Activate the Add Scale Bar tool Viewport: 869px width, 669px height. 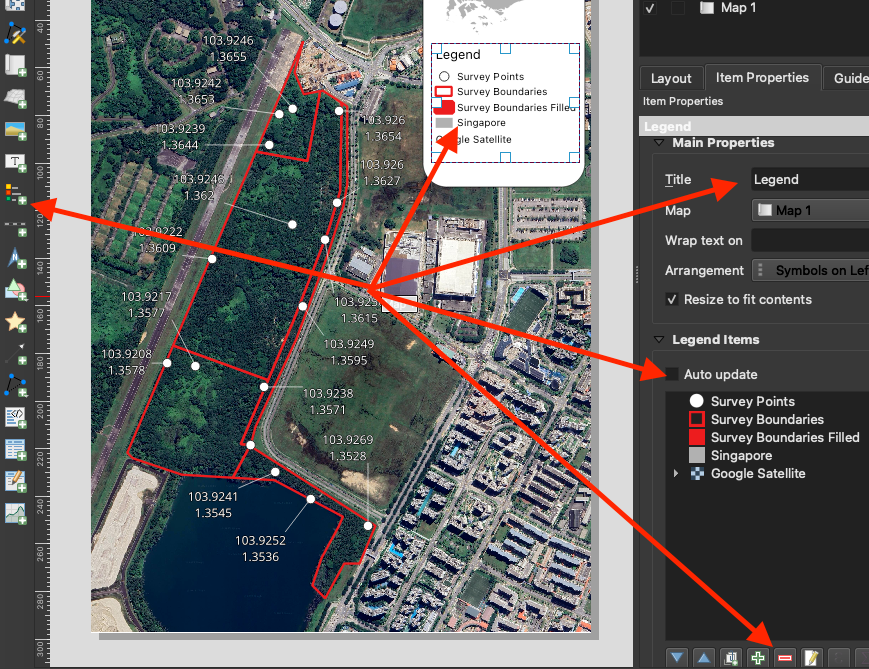15,227
